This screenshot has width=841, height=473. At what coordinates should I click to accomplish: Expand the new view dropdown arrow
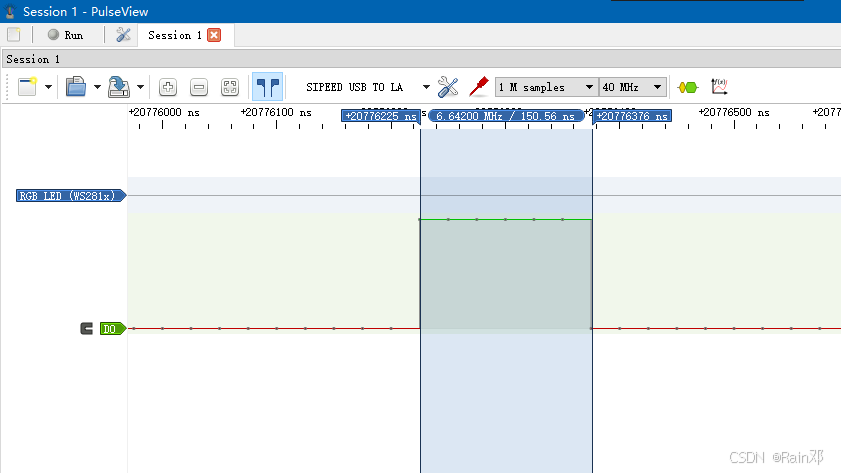48,87
